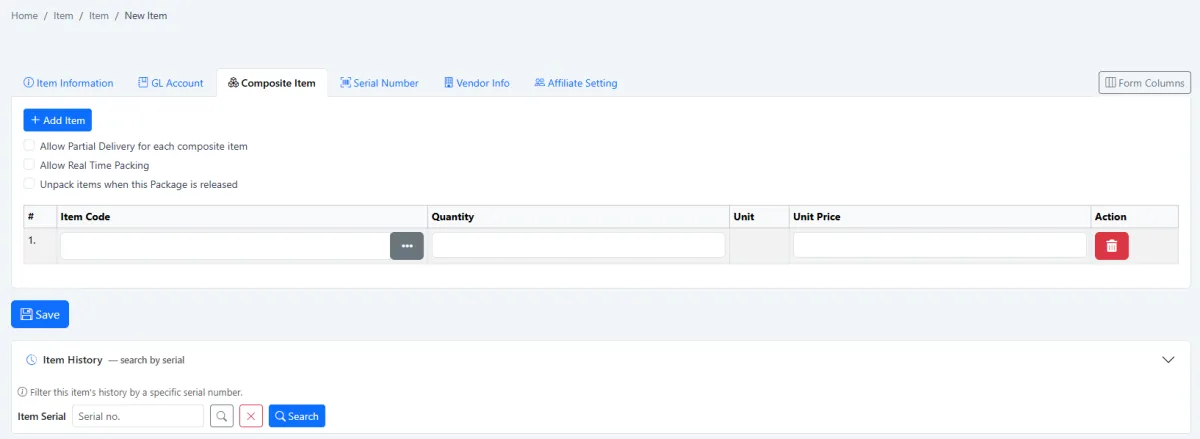Collapse the Item History panel chevron

tap(1168, 360)
